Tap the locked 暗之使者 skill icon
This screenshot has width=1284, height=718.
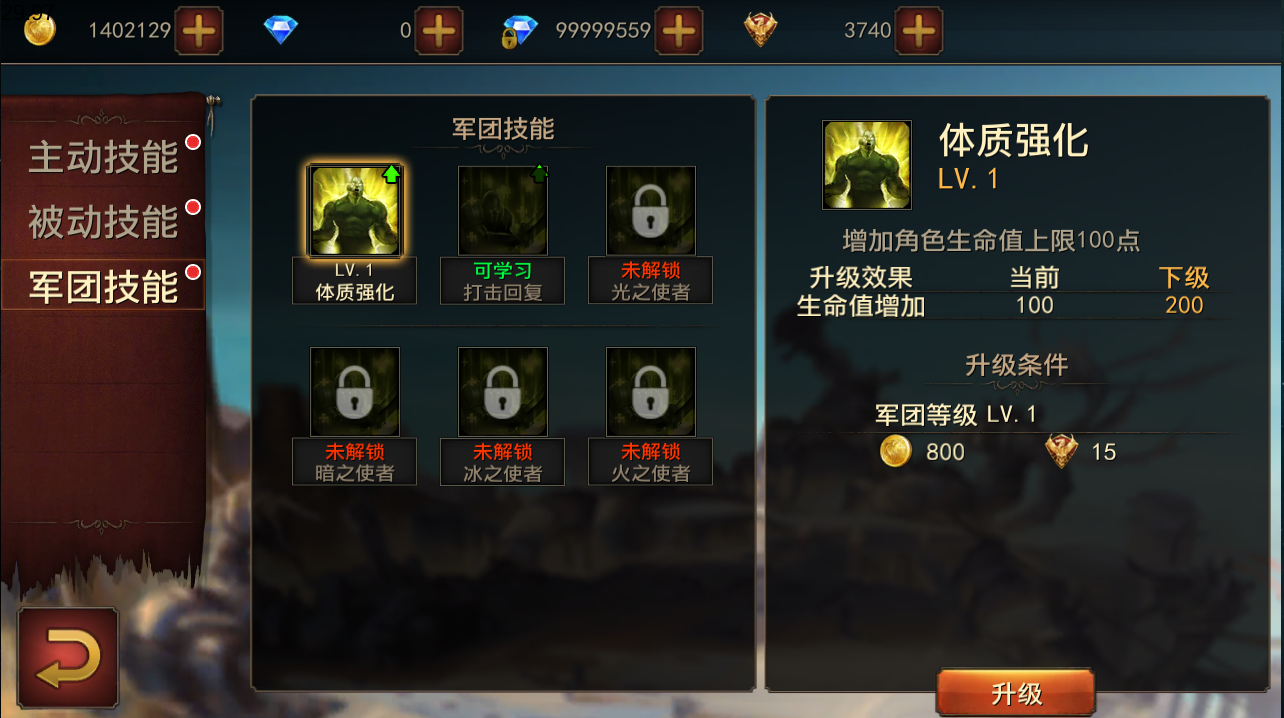click(355, 392)
